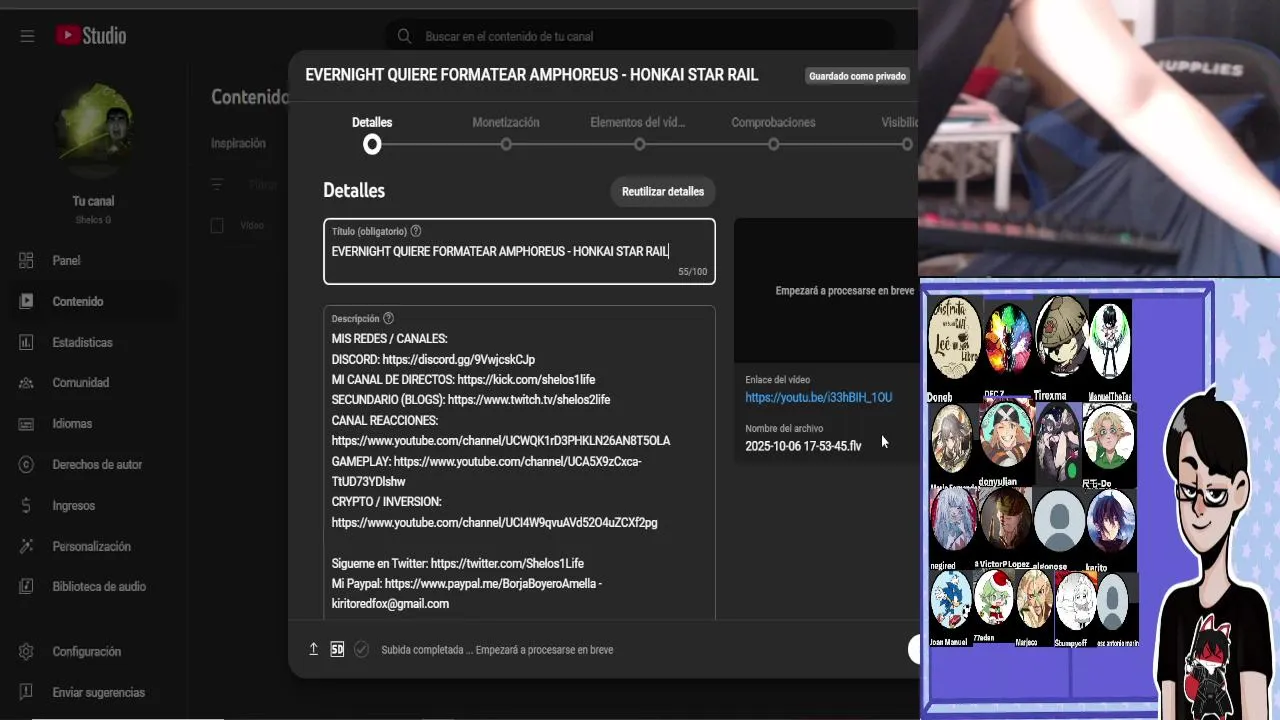Switch to the Inspiración tab
Screen dimensions: 1280x720
[238, 143]
